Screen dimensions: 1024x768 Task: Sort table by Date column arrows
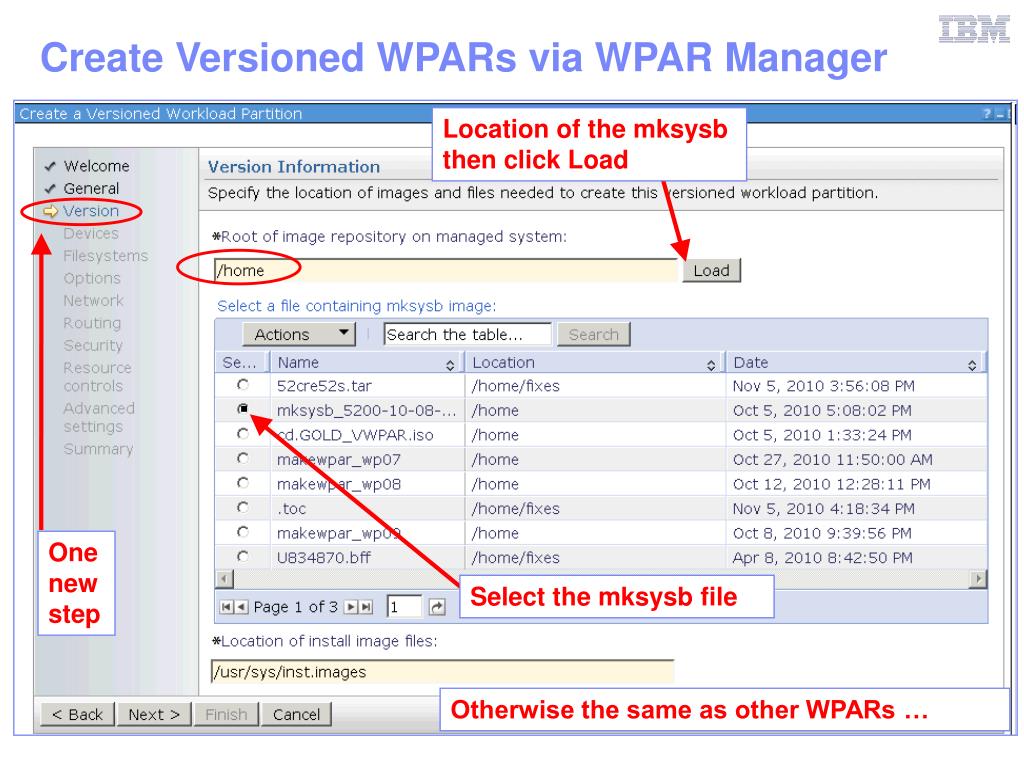tap(972, 365)
